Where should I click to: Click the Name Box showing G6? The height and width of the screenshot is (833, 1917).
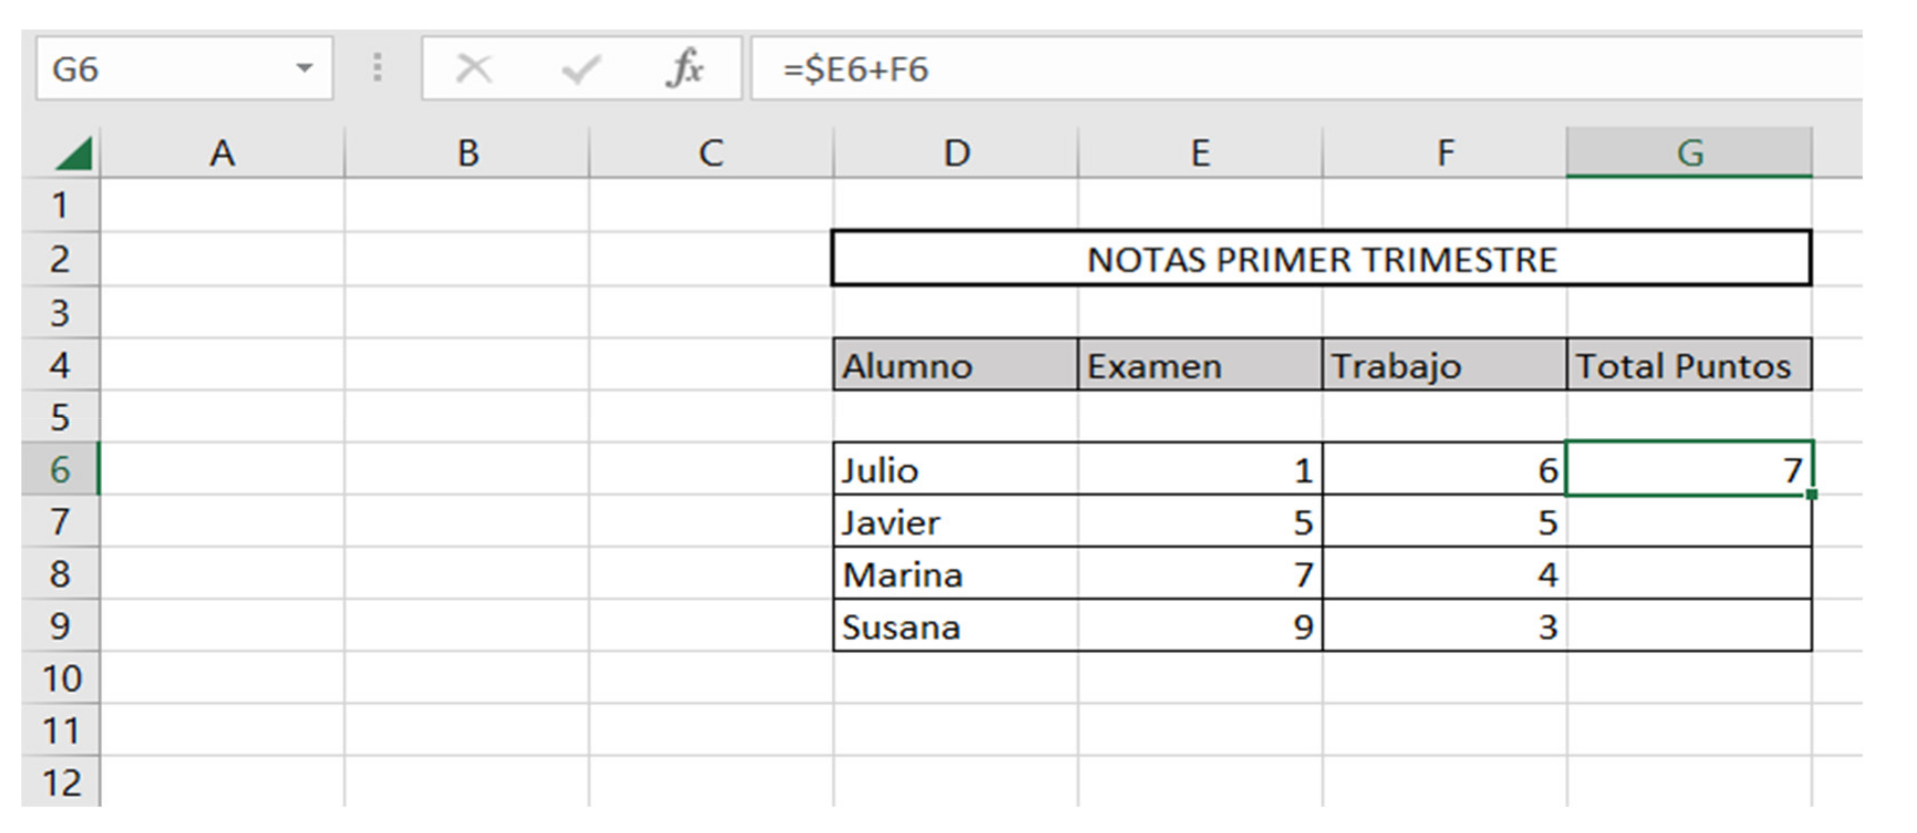160,69
